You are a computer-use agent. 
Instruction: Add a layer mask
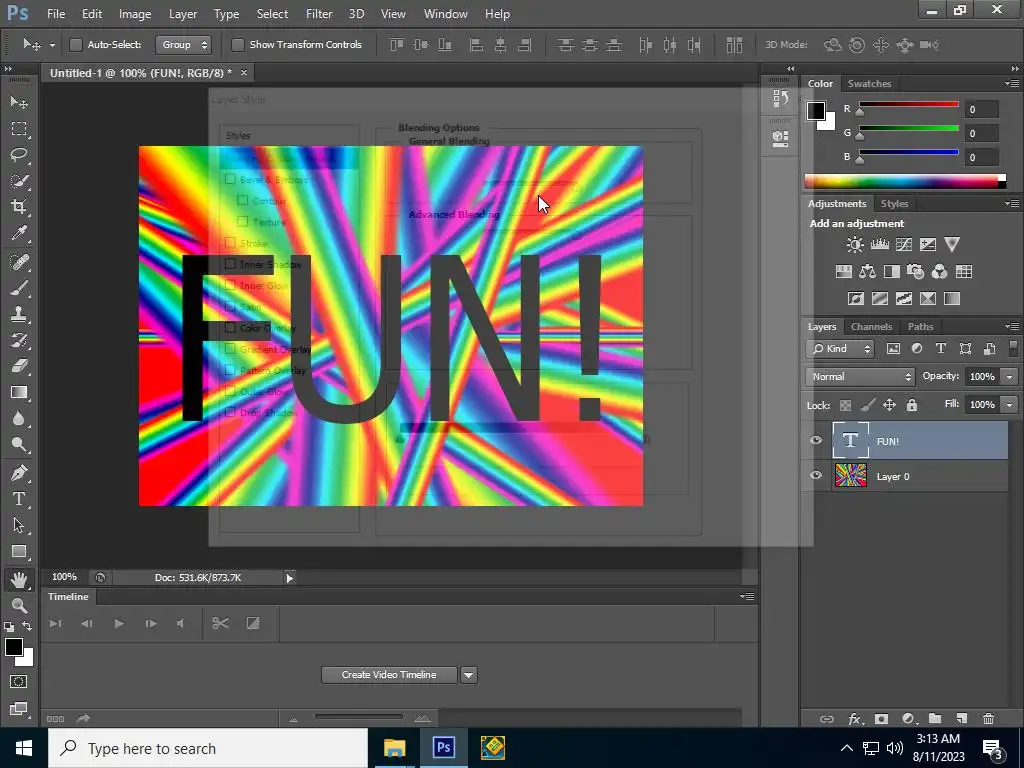(x=881, y=719)
